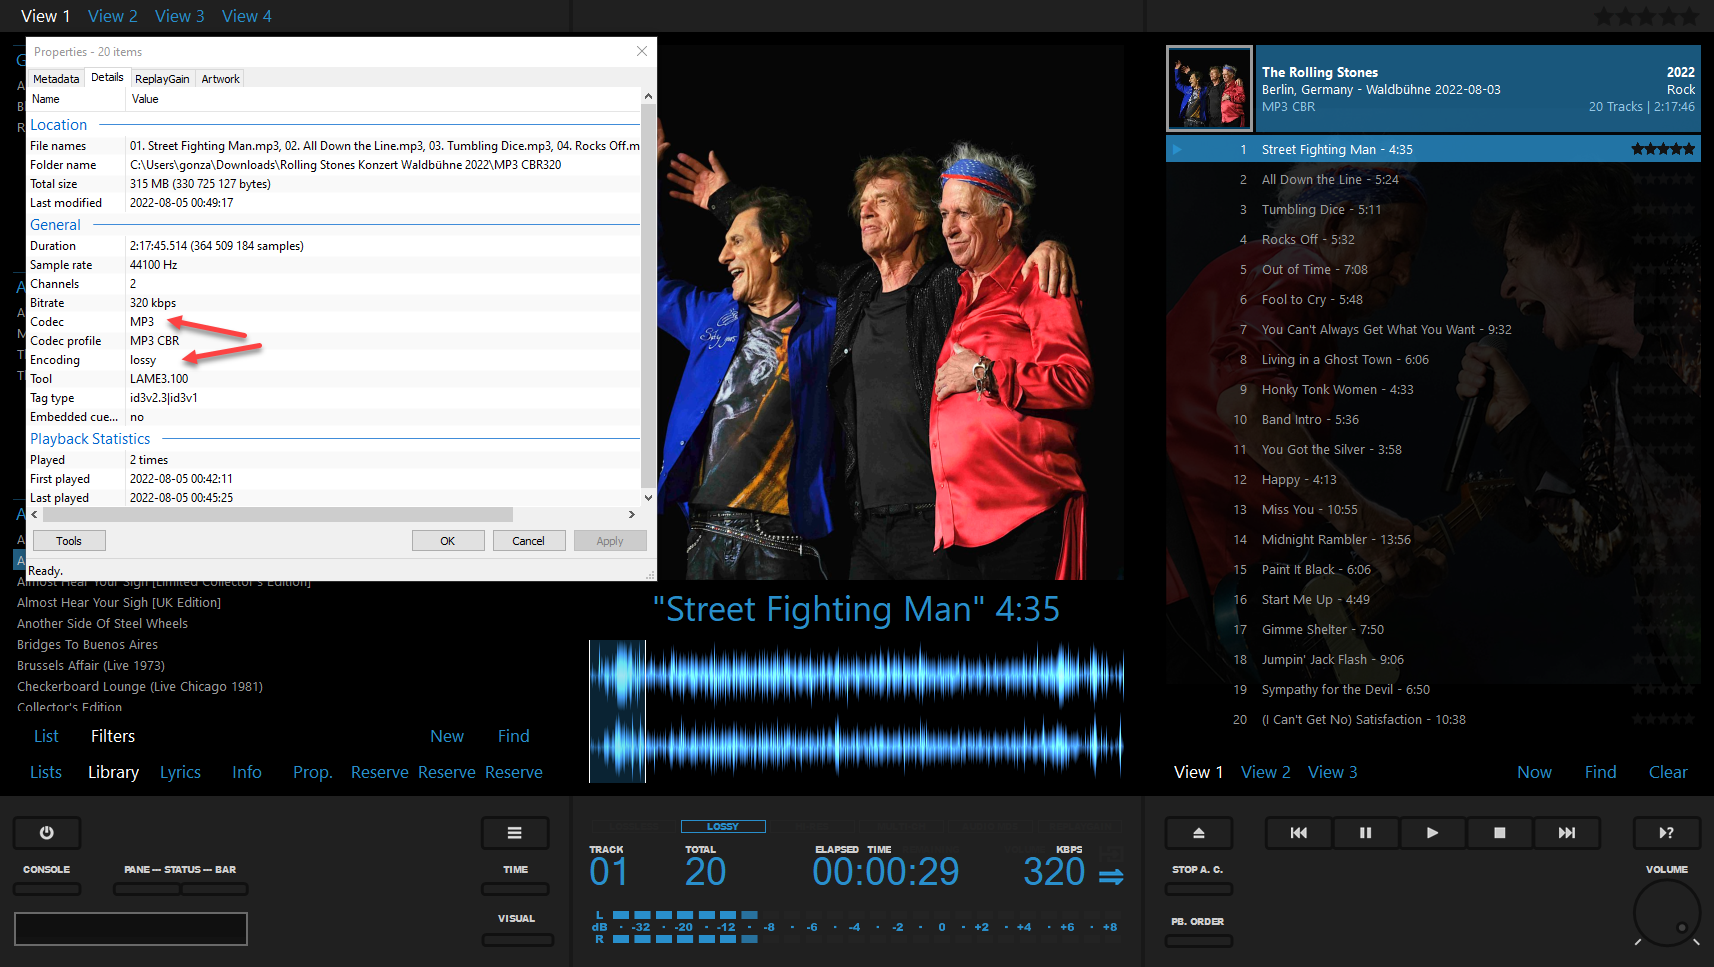Stop playback
The height and width of the screenshot is (967, 1714).
coord(1500,833)
